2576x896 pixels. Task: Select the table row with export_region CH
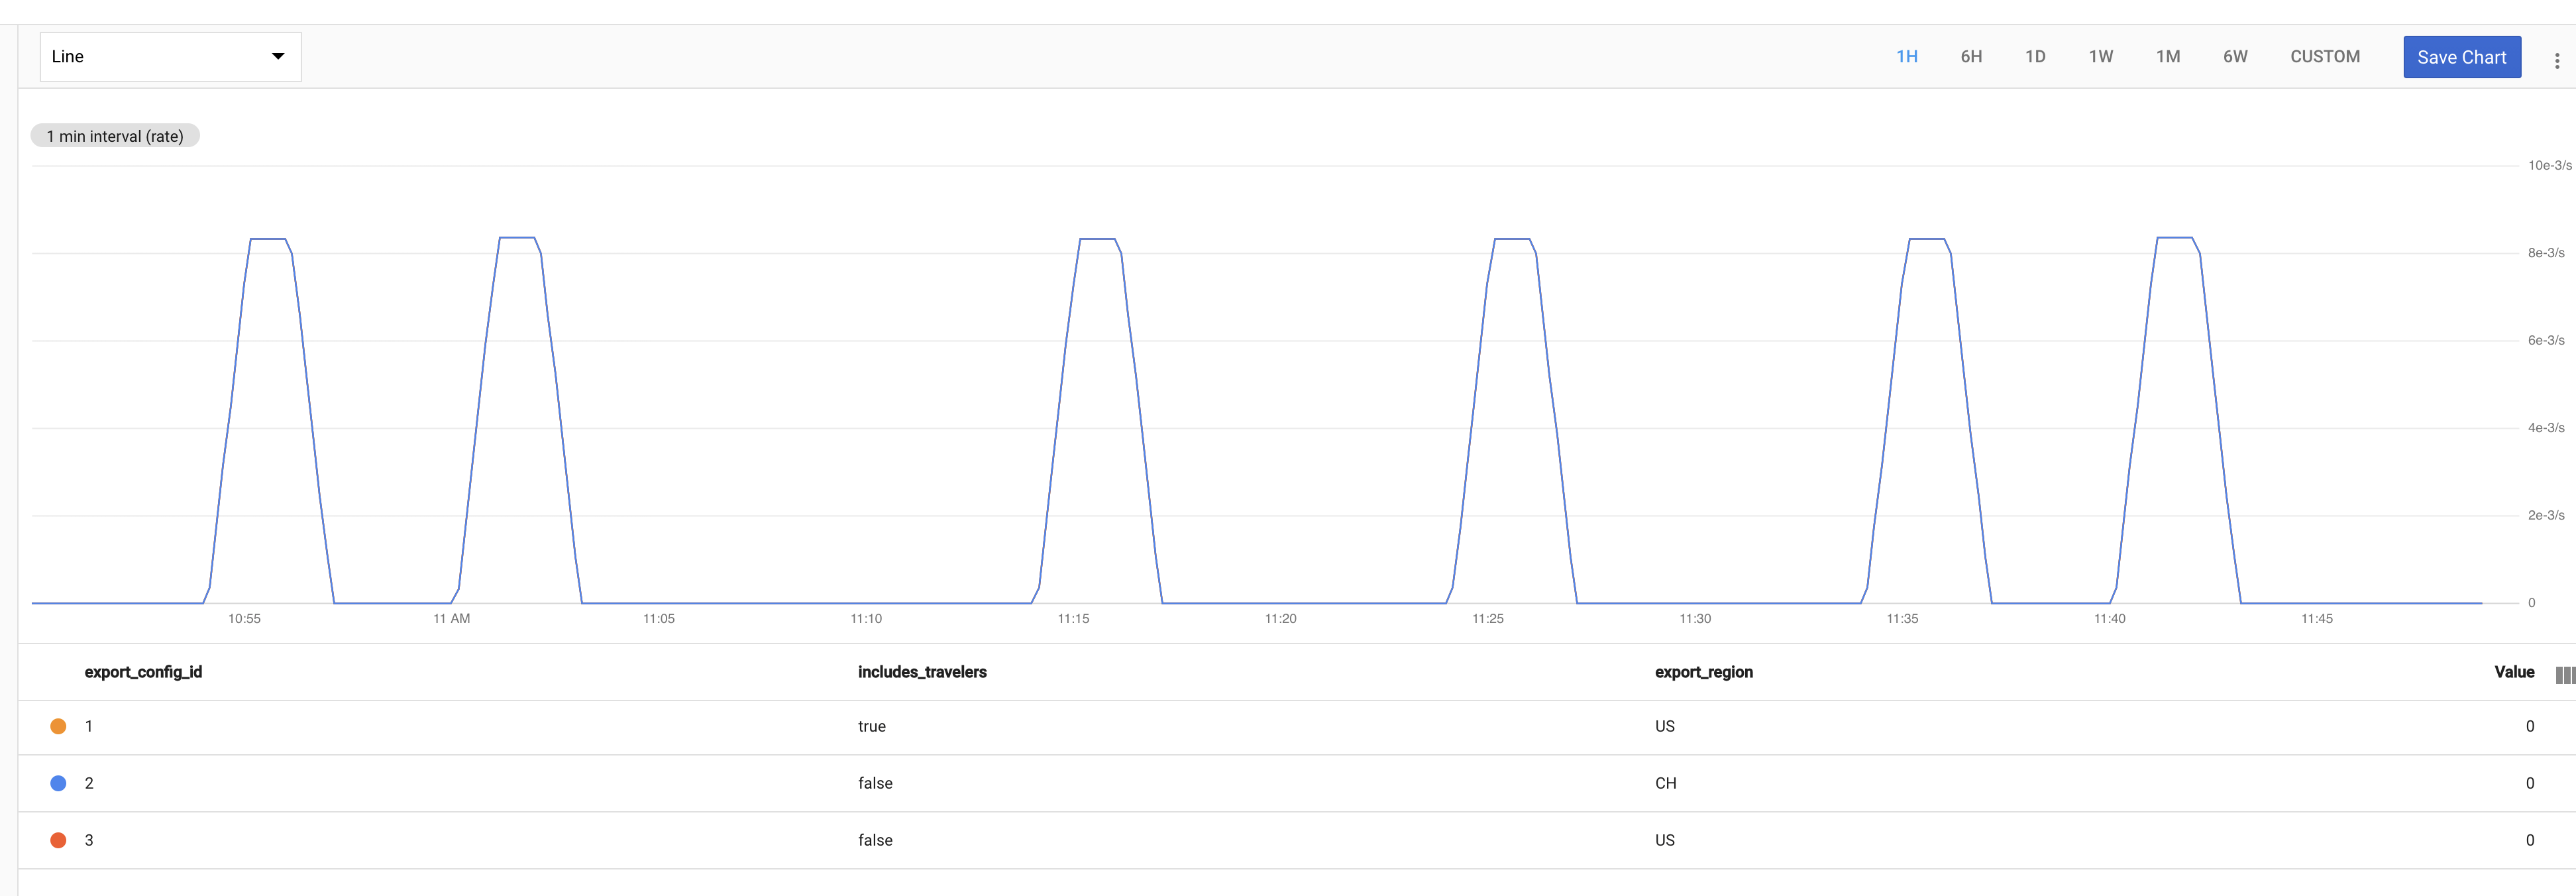pyautogui.click(x=1288, y=783)
